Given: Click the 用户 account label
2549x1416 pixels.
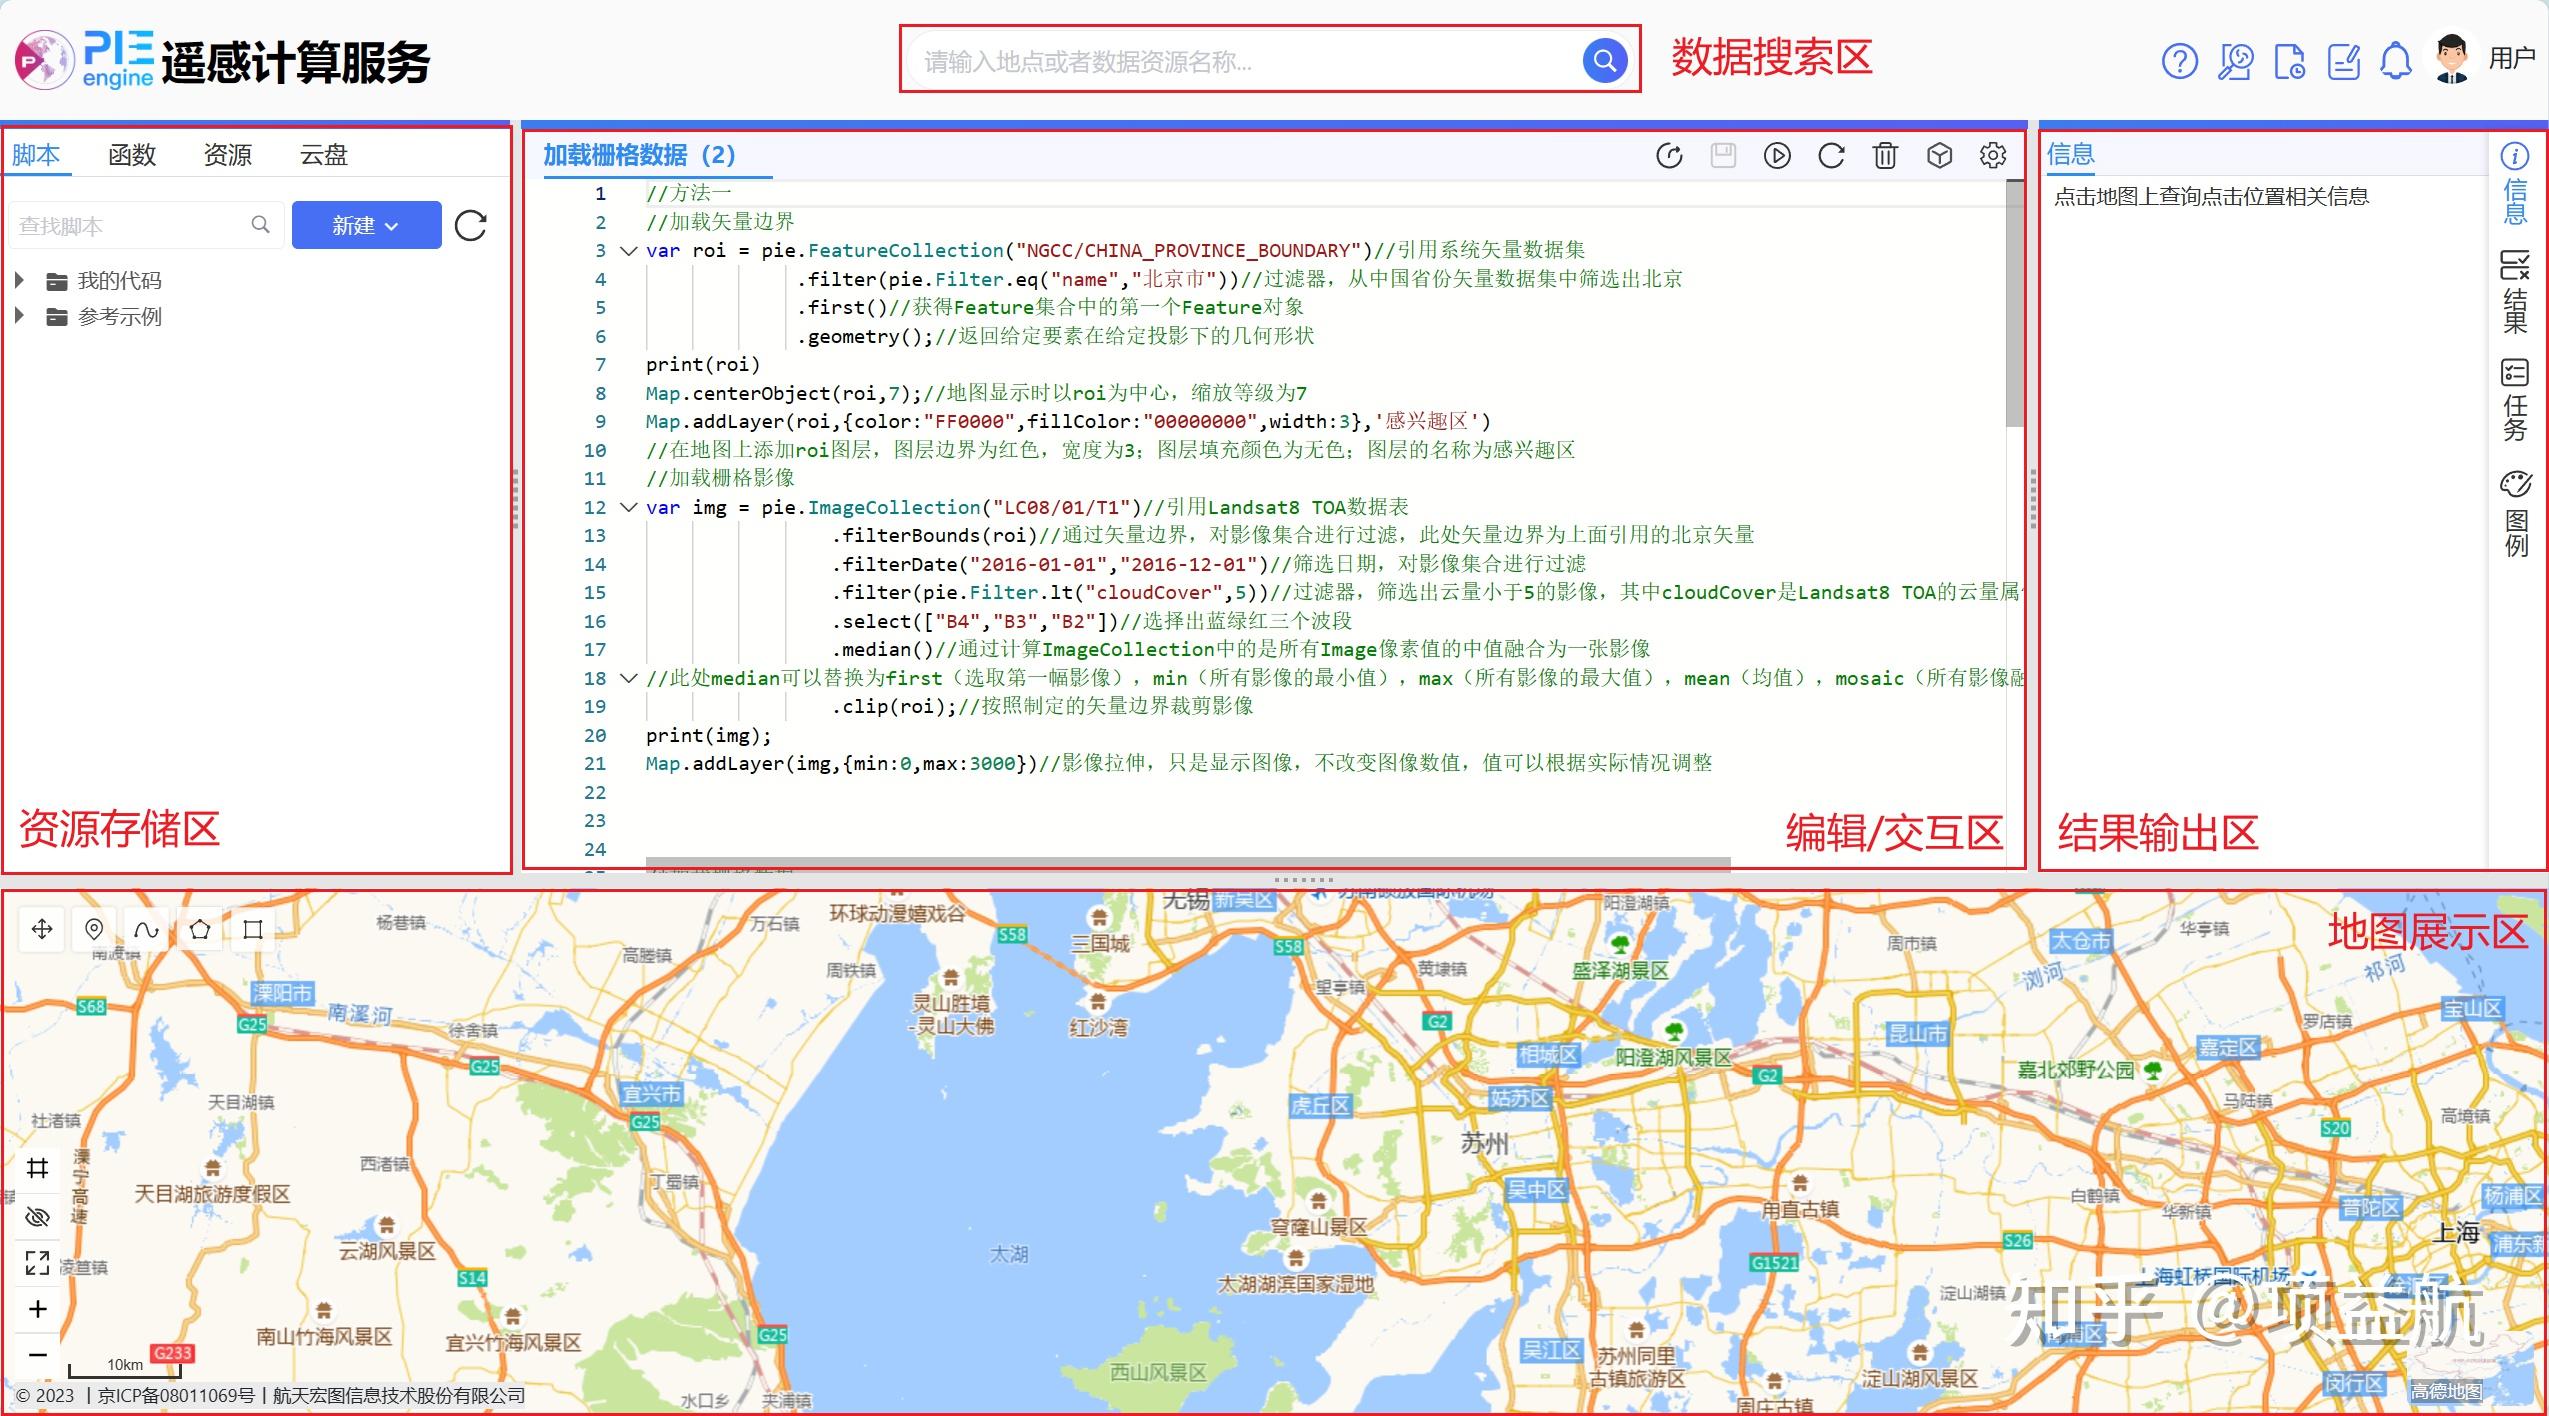Looking at the screenshot, I should coord(2511,58).
